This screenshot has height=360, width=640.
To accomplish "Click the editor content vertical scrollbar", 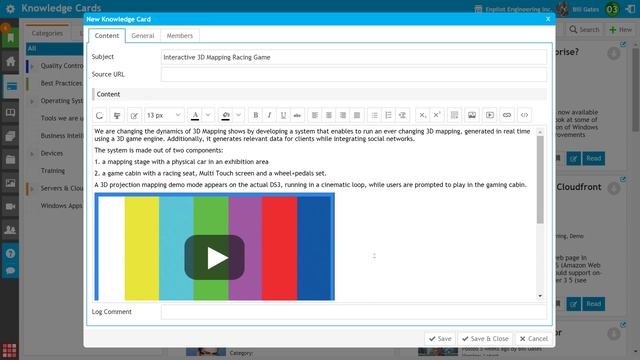I will coord(540,180).
